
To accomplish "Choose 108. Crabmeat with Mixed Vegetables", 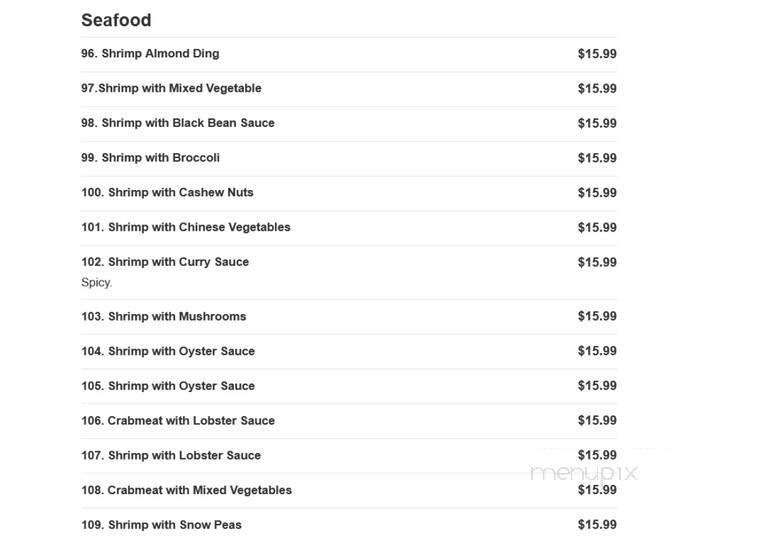I will [x=186, y=490].
